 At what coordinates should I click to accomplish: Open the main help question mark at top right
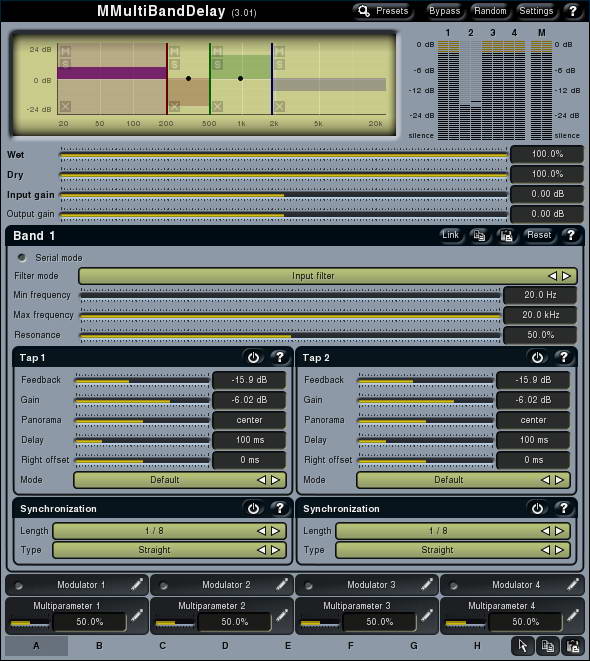tap(573, 11)
